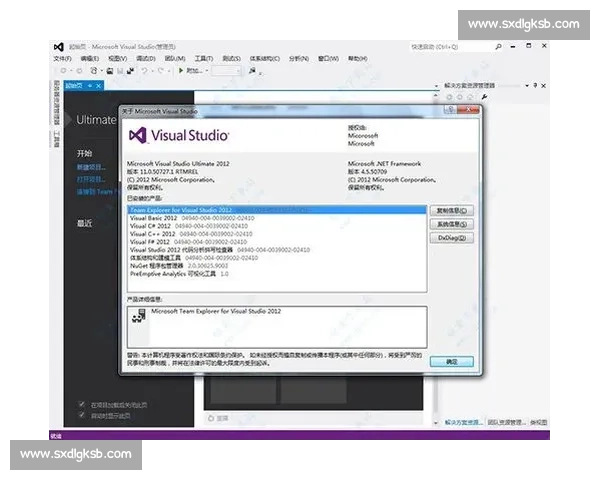Open the 文件(F) menu
Screen dimensions: 600x480
(x=62, y=59)
